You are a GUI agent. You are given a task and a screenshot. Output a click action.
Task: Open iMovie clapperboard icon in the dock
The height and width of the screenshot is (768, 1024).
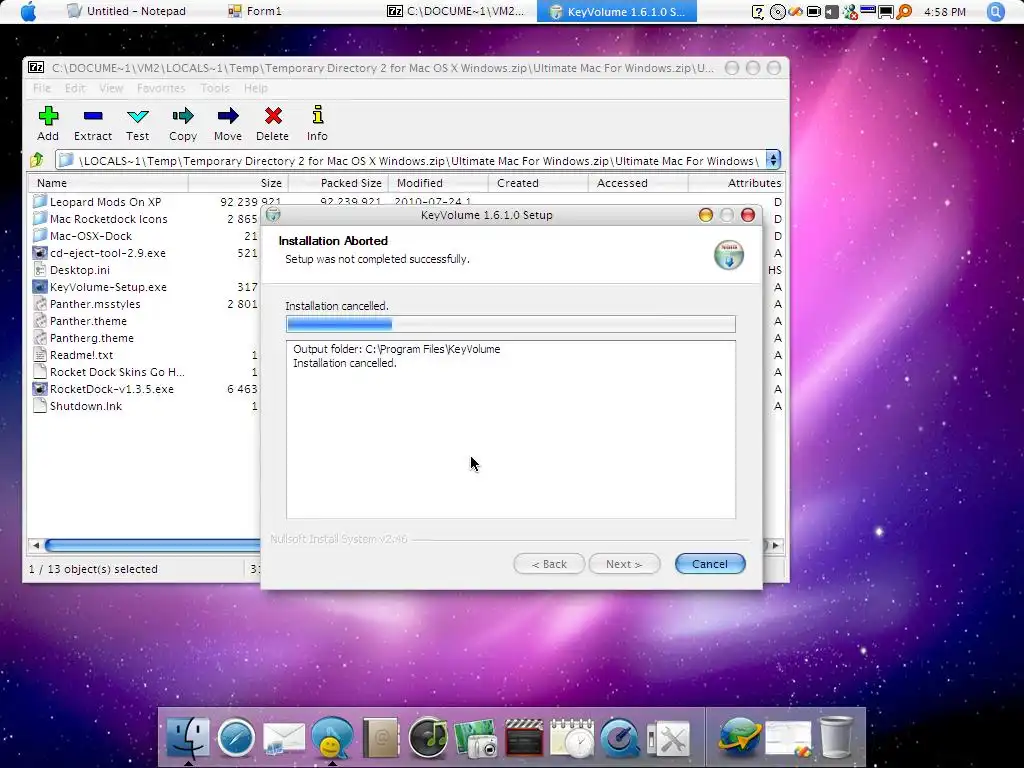(524, 739)
